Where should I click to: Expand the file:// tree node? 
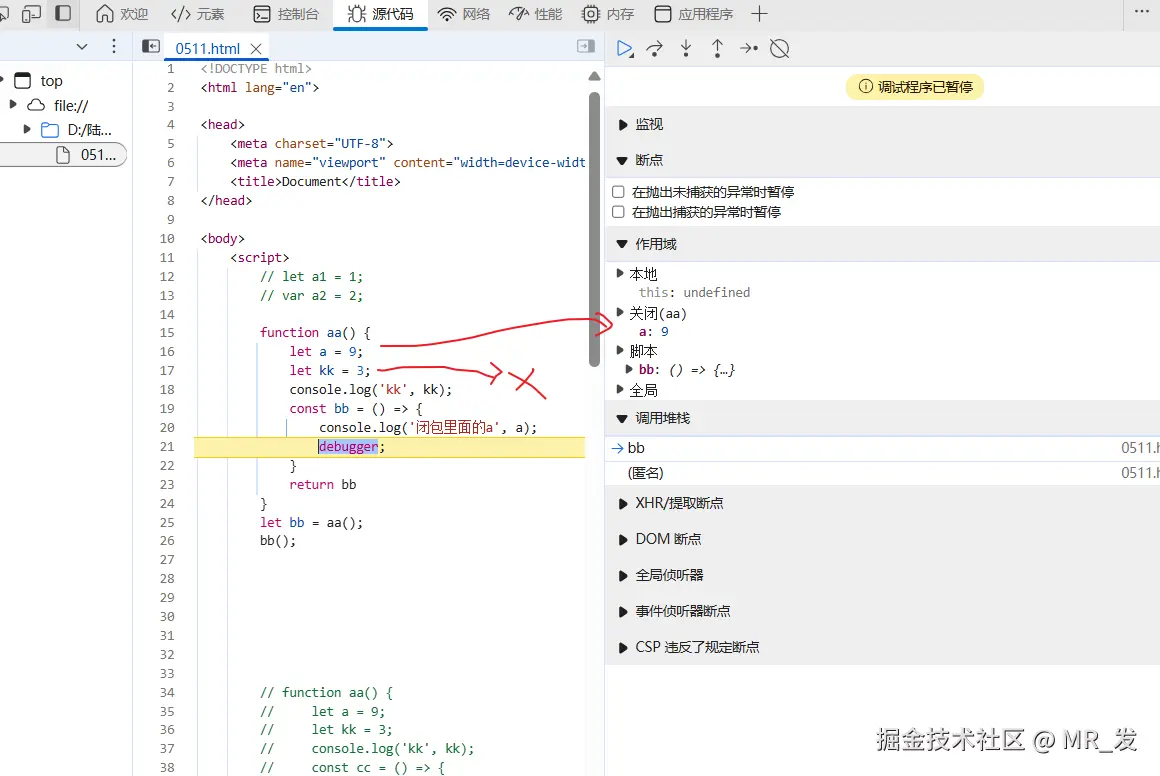coord(13,105)
